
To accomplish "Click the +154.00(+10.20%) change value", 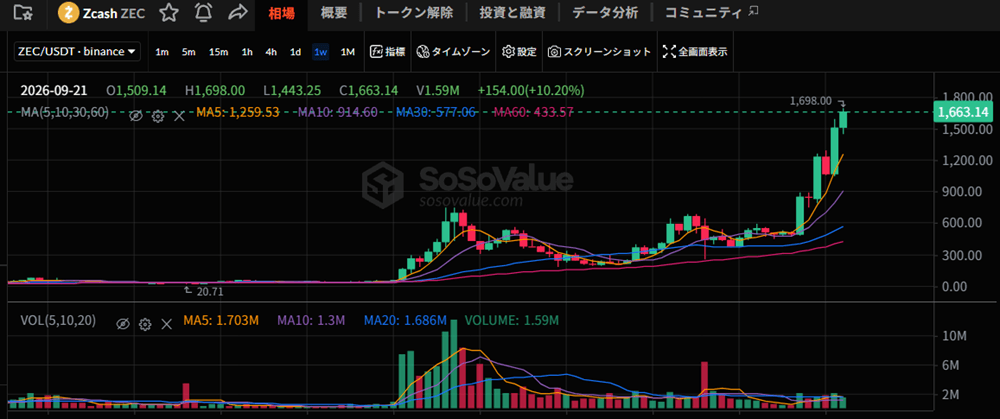I will click(531, 91).
